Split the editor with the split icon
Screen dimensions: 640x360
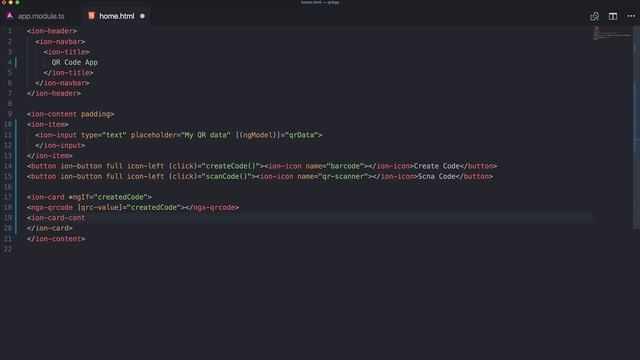click(x=613, y=16)
